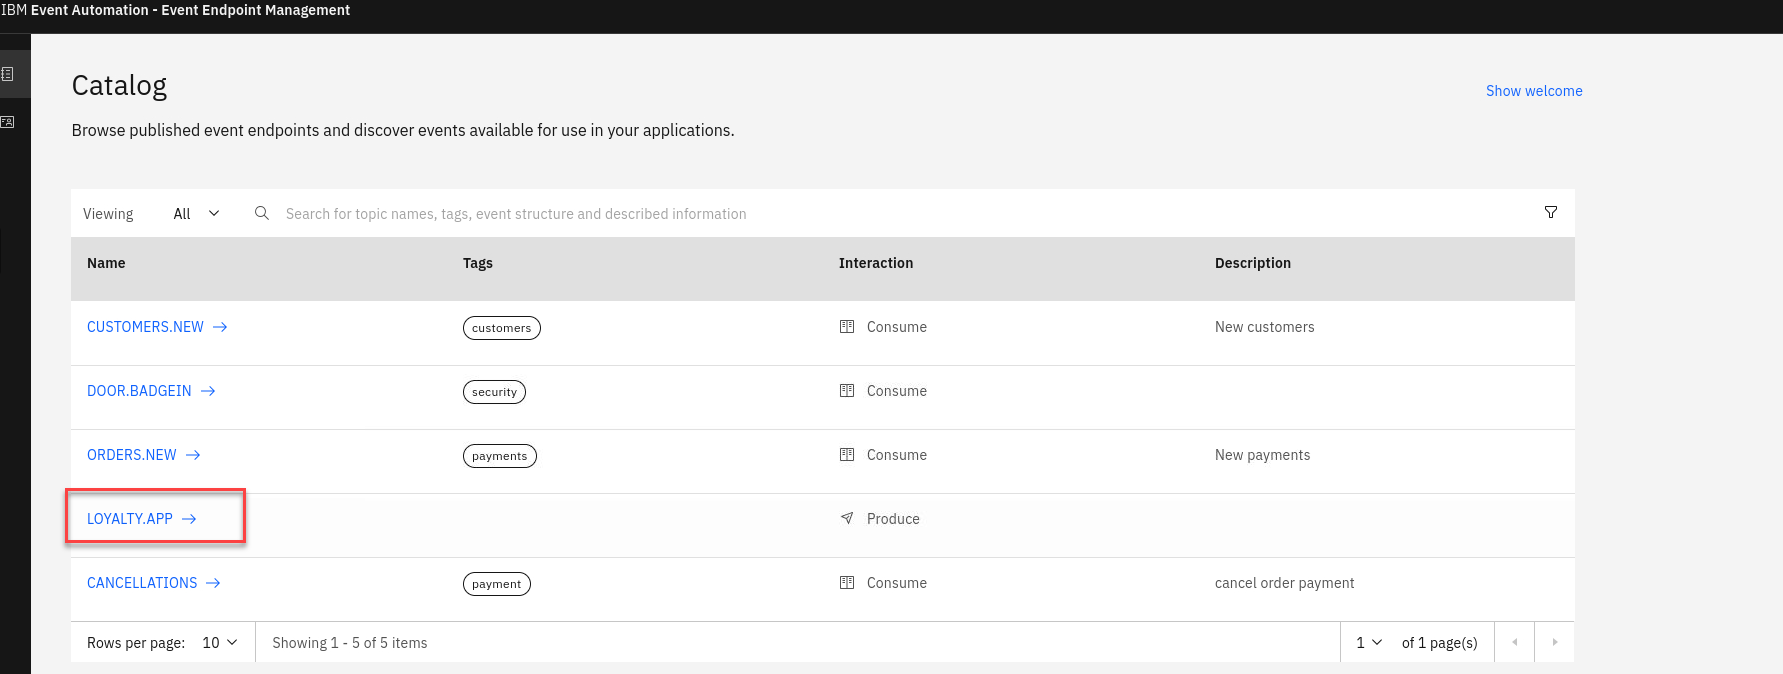This screenshot has width=1783, height=674.
Task: Click the arrow icon next to CUSTOMERS.NEW
Action: pos(220,327)
